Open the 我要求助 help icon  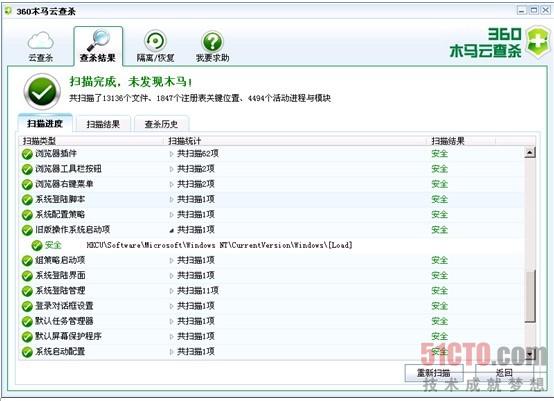coord(212,41)
